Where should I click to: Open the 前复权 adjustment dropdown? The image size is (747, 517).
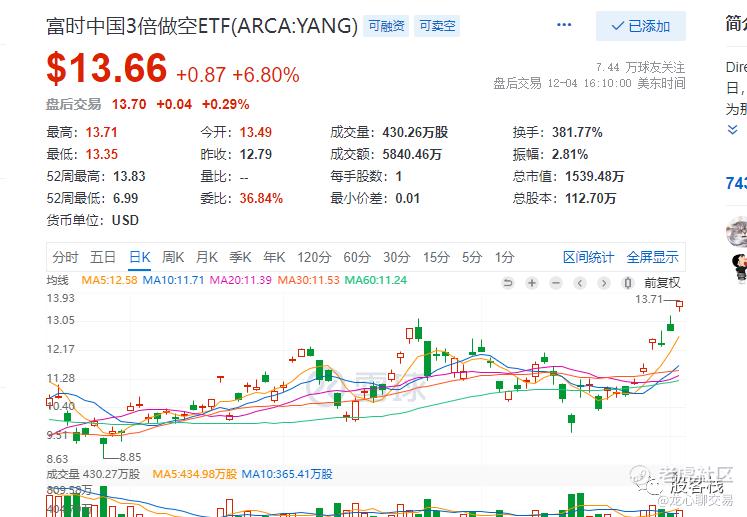(662, 283)
